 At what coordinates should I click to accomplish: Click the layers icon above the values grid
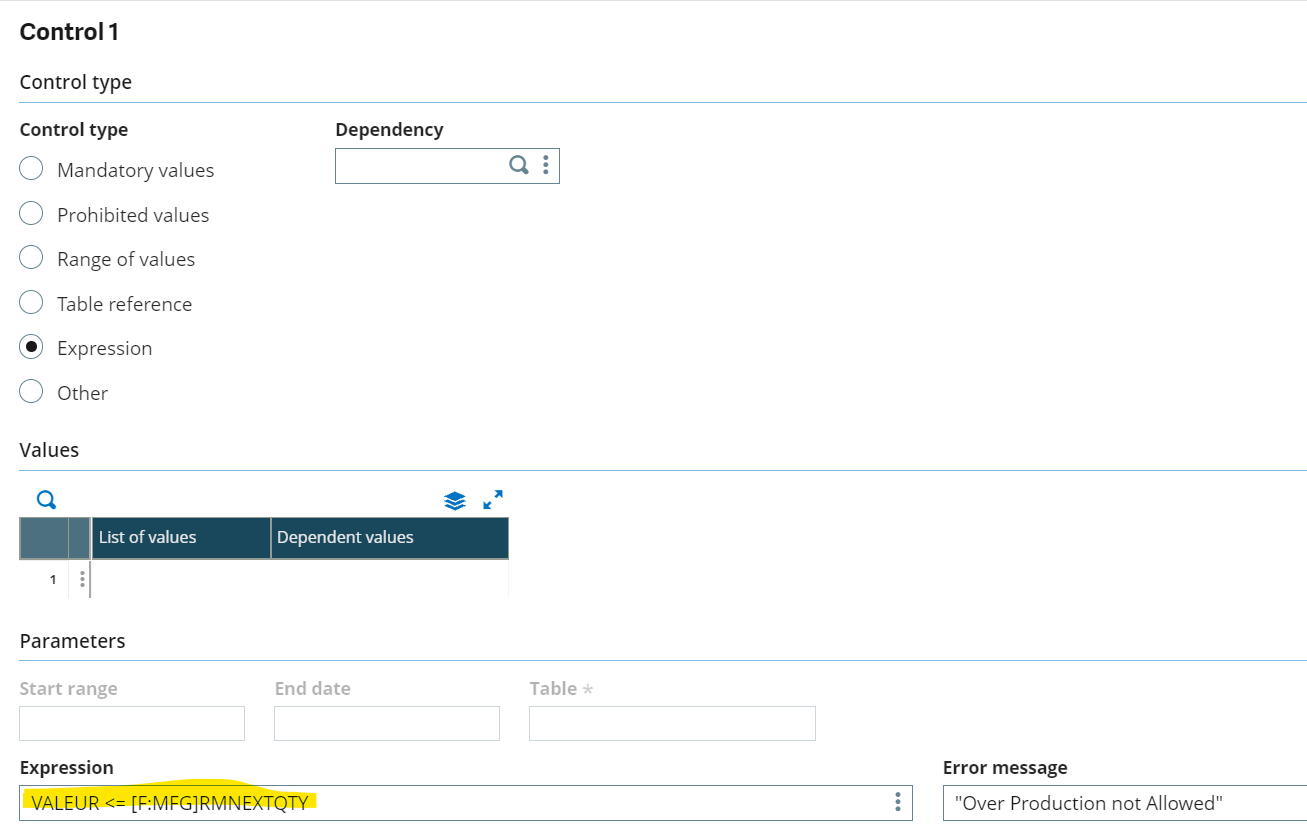pos(455,500)
